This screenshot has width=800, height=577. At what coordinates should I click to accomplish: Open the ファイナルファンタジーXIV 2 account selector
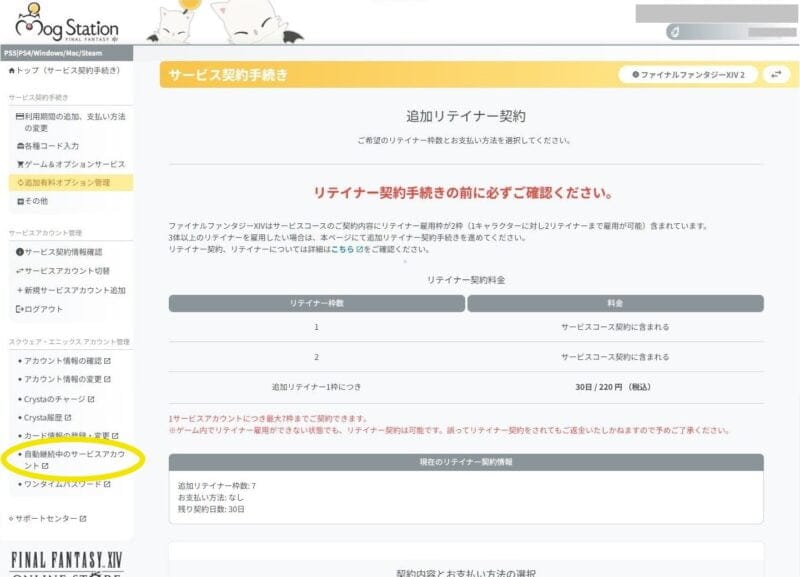click(x=688, y=75)
